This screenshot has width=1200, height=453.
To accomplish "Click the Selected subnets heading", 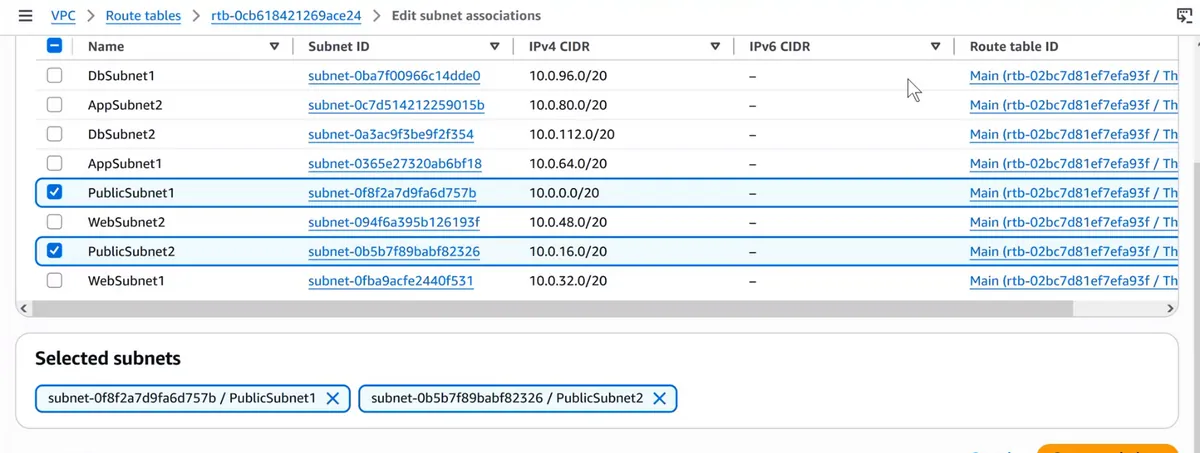I will click(108, 358).
